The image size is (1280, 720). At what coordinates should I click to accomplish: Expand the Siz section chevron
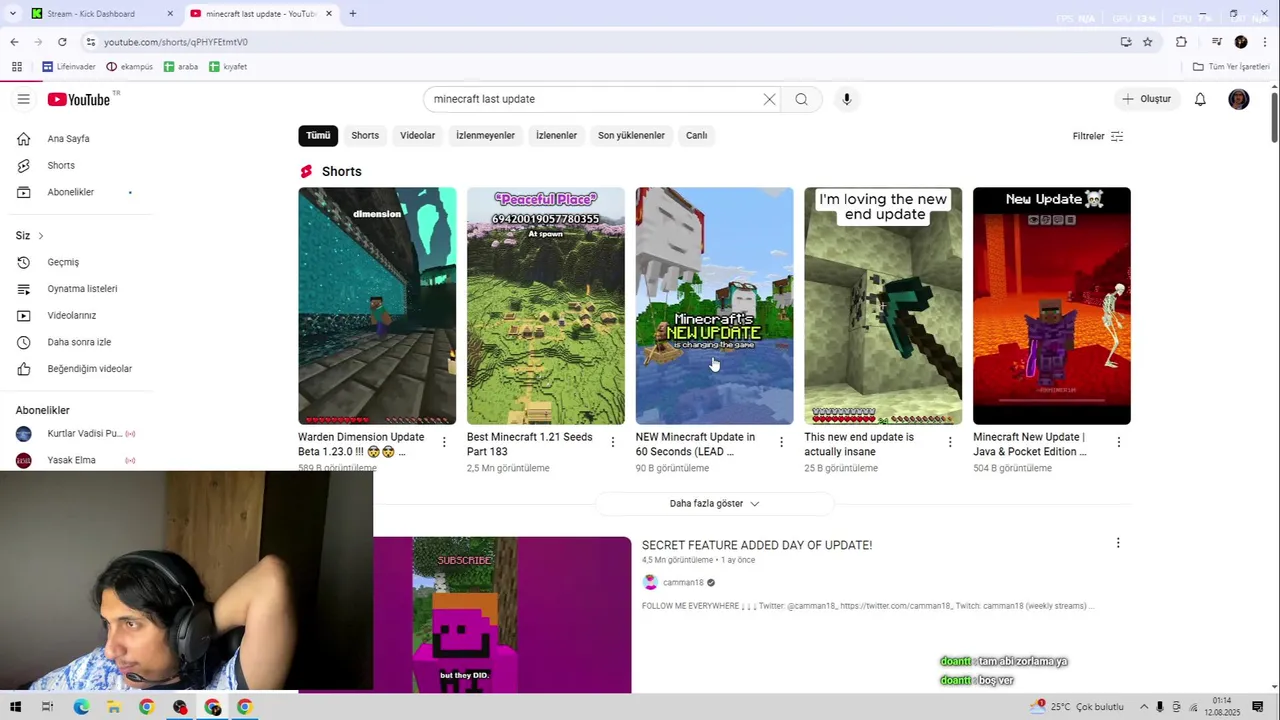pyautogui.click(x=41, y=236)
